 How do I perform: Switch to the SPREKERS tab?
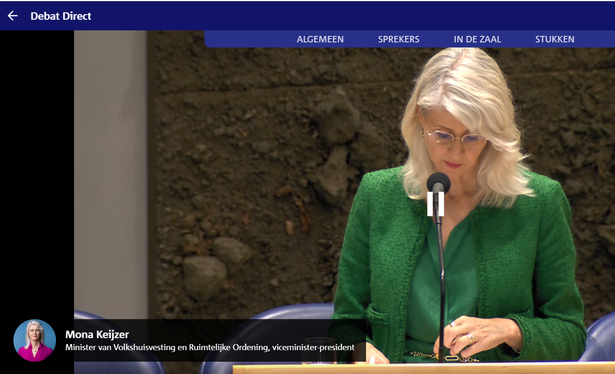point(398,39)
